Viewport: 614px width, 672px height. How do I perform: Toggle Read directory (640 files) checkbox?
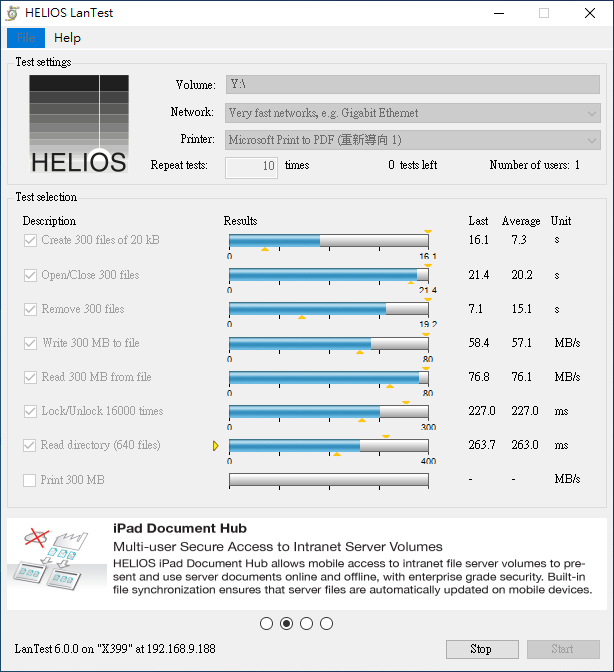click(x=29, y=445)
